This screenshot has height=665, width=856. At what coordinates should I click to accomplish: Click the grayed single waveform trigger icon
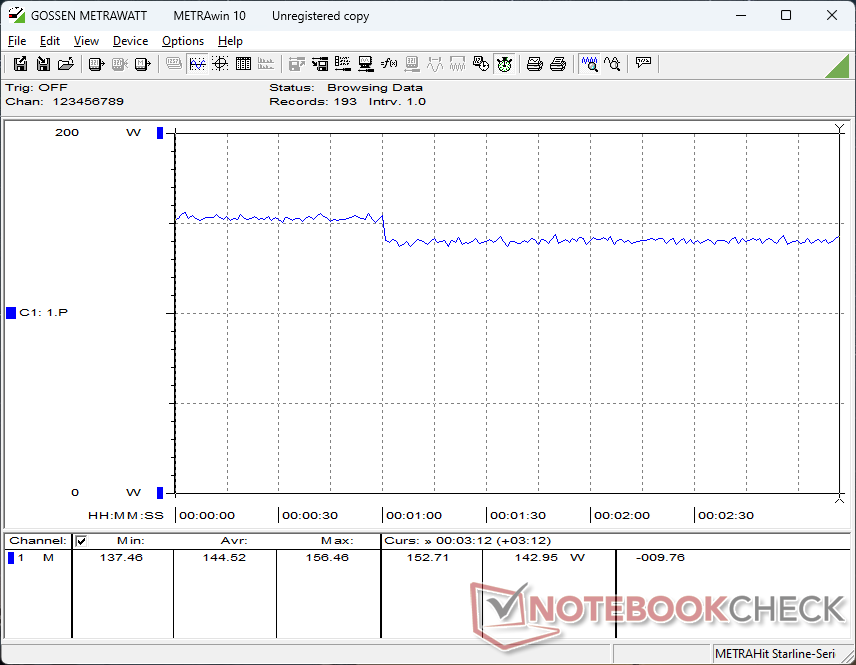tap(435, 64)
